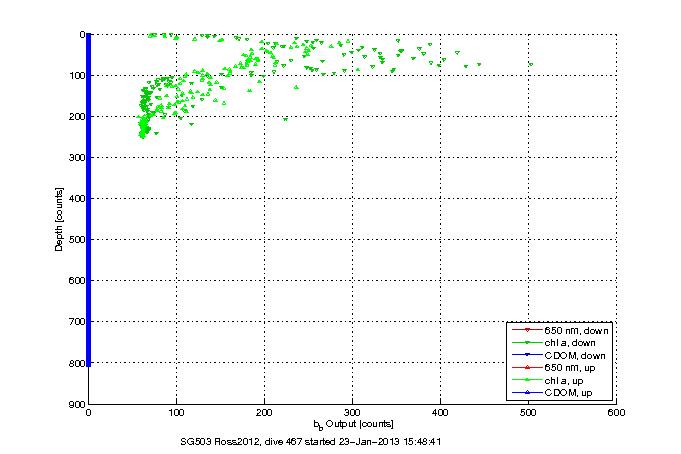Image resolution: width=681 pixels, height=454 pixels.
Task: Click the lone green marker just below 200 depth
Action: (x=285, y=119)
